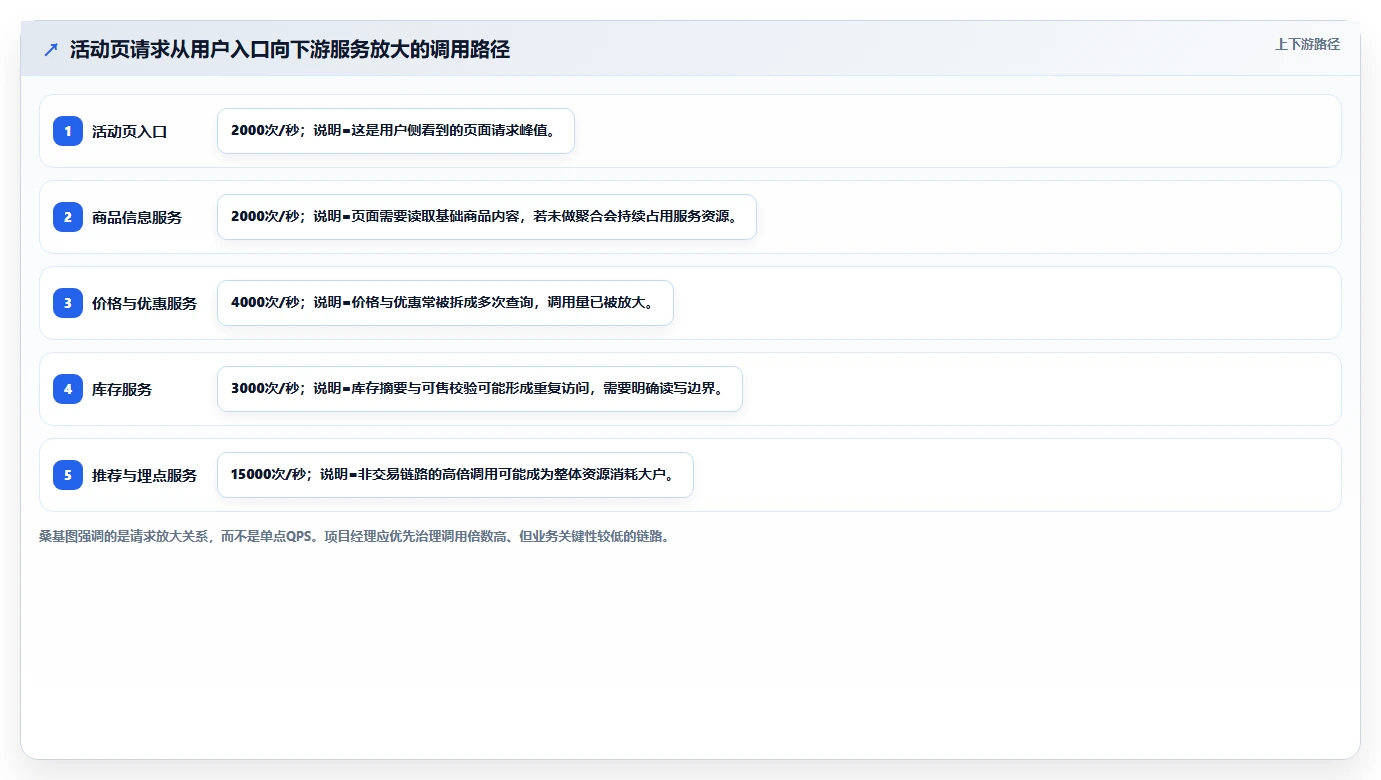
Task: Open the 3000次/秒 库存摘要 note
Action: tap(480, 389)
